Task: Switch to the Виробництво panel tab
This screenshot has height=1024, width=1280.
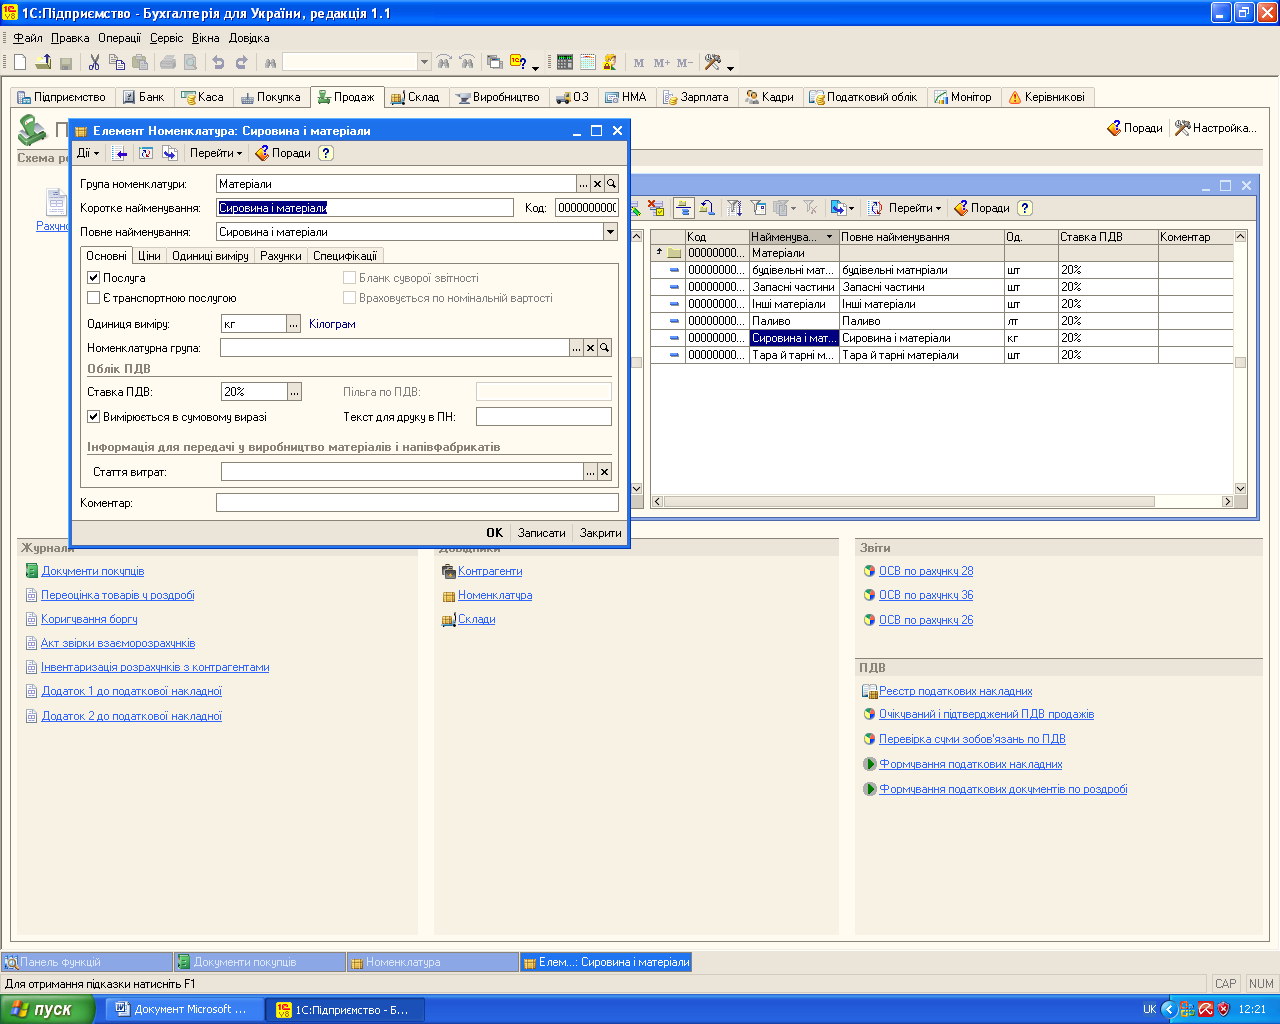Action: 498,97
